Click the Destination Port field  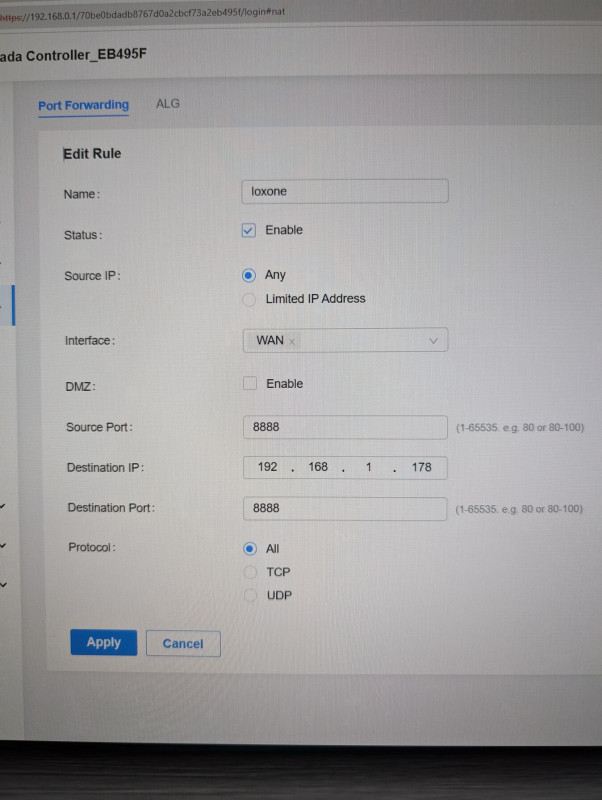point(345,509)
